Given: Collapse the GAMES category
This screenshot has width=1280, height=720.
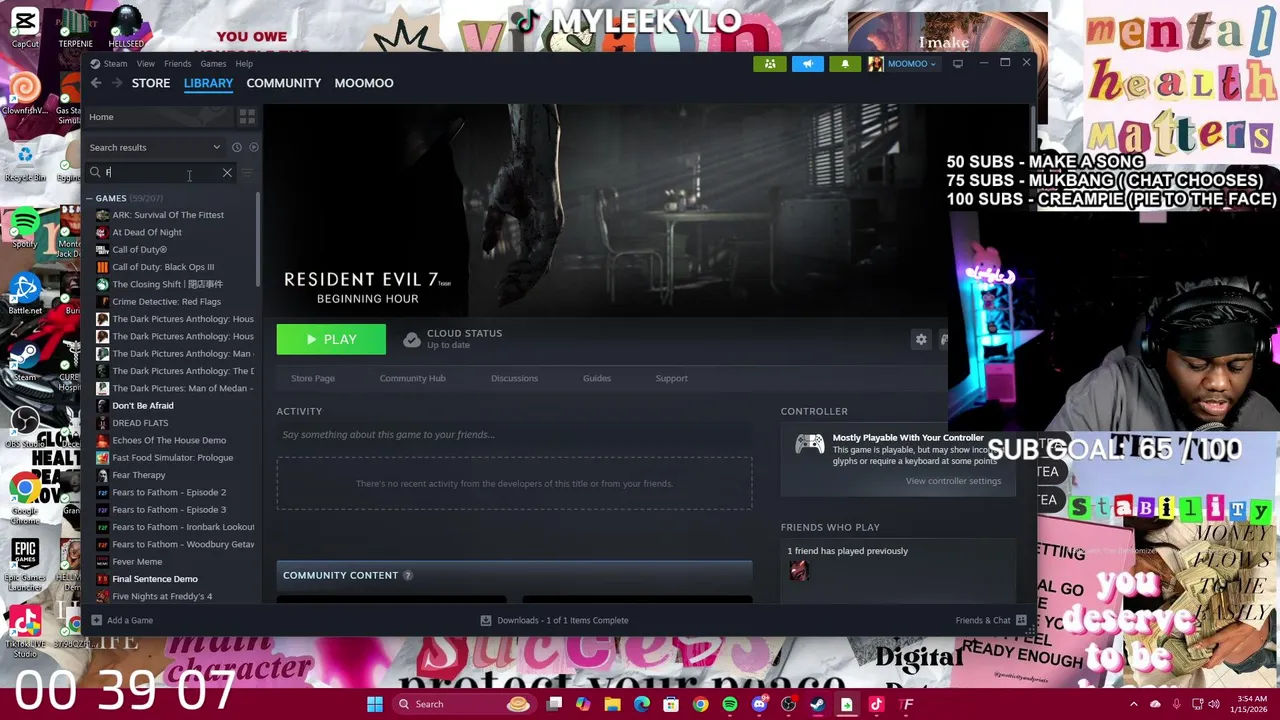Looking at the screenshot, I should tap(90, 198).
